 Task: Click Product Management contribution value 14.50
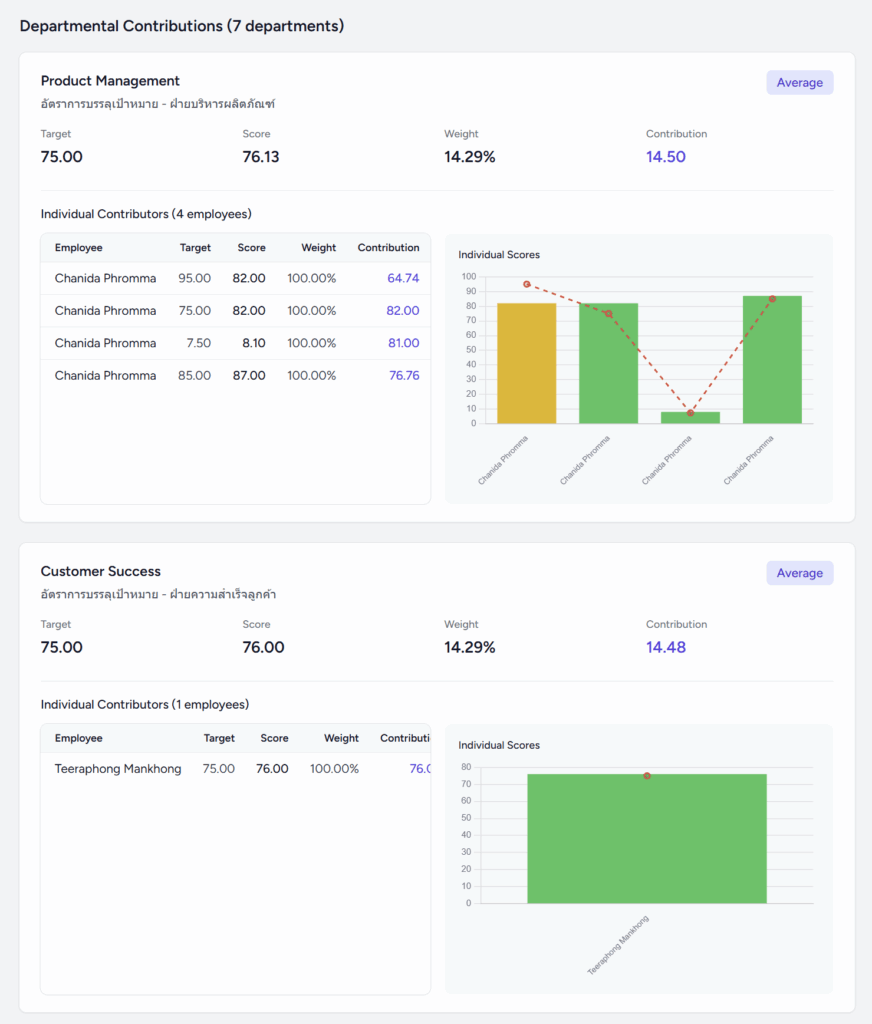pyautogui.click(x=666, y=157)
